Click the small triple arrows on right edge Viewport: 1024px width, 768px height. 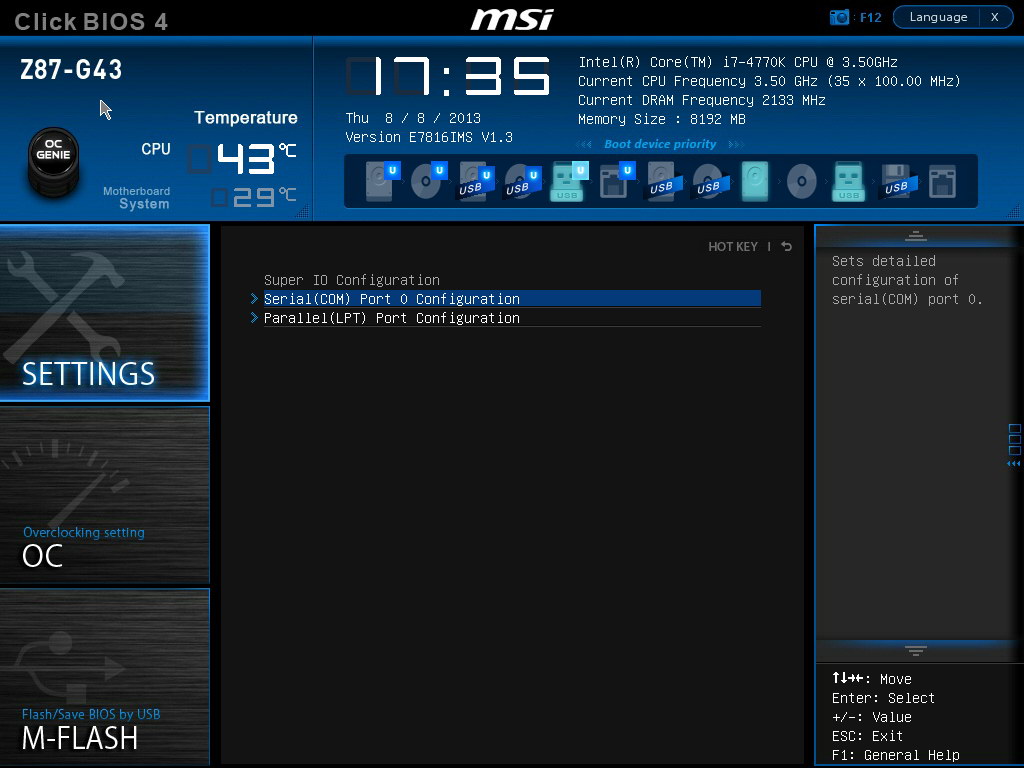click(1014, 464)
